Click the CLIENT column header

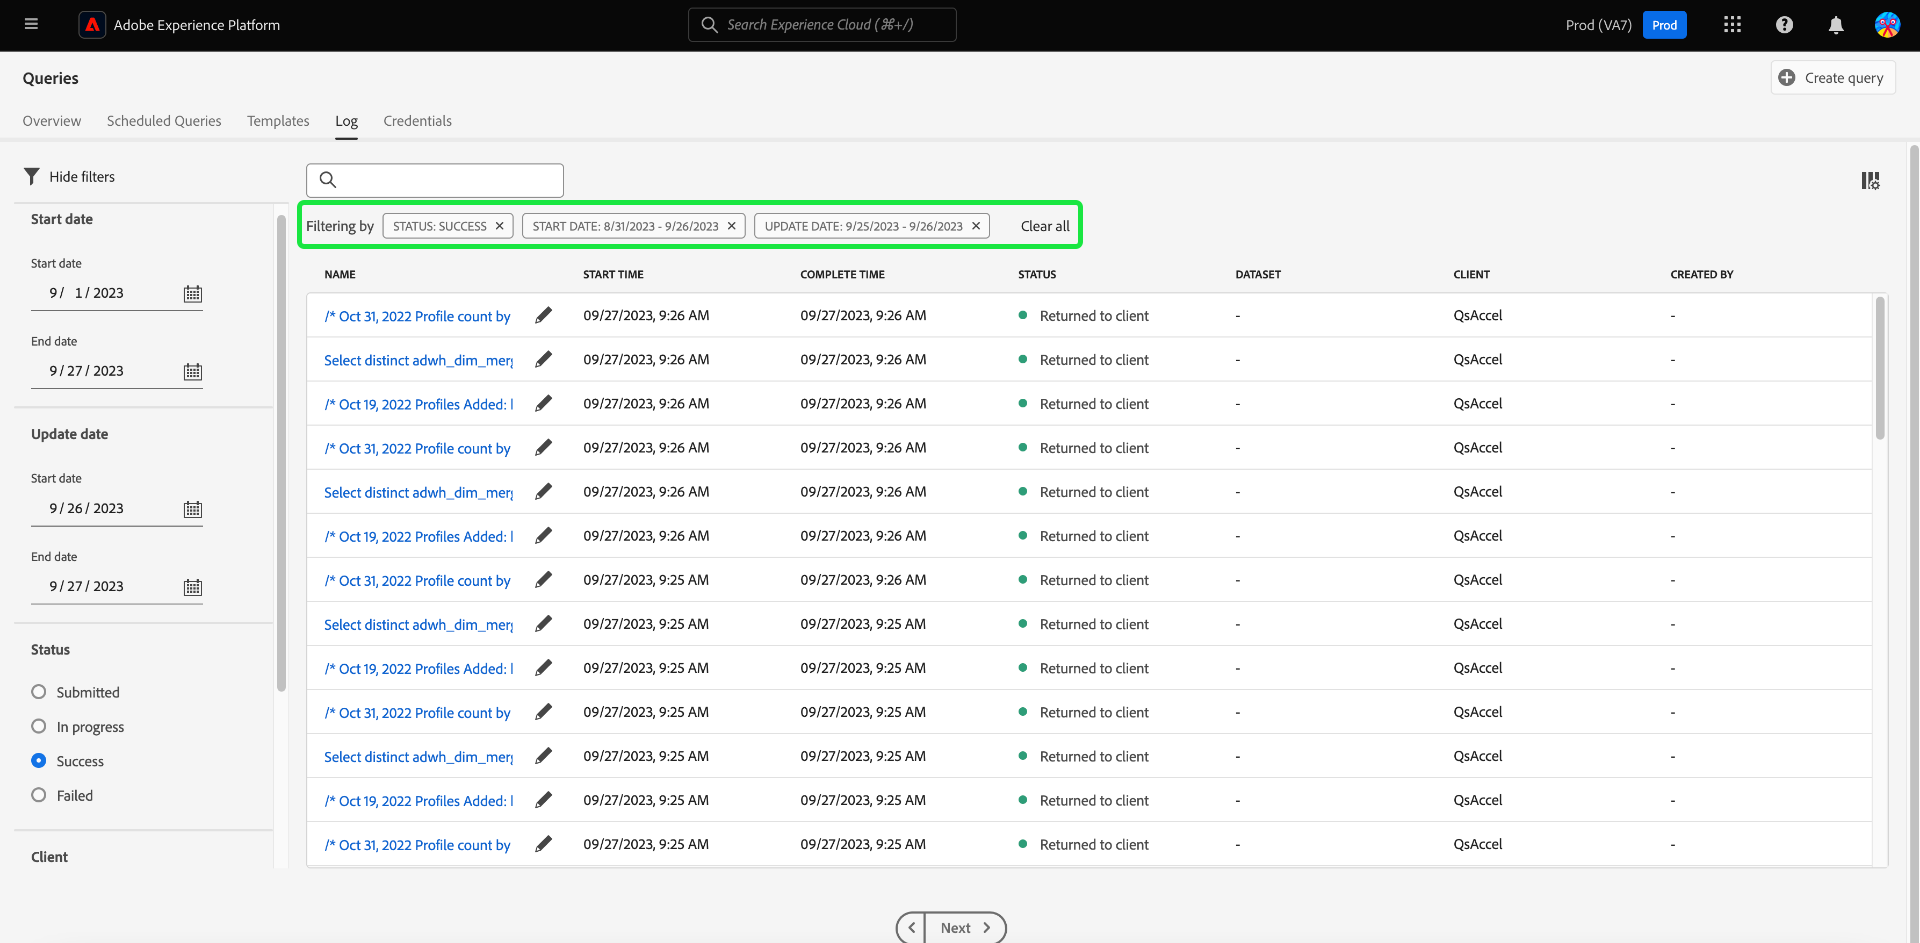click(1471, 274)
